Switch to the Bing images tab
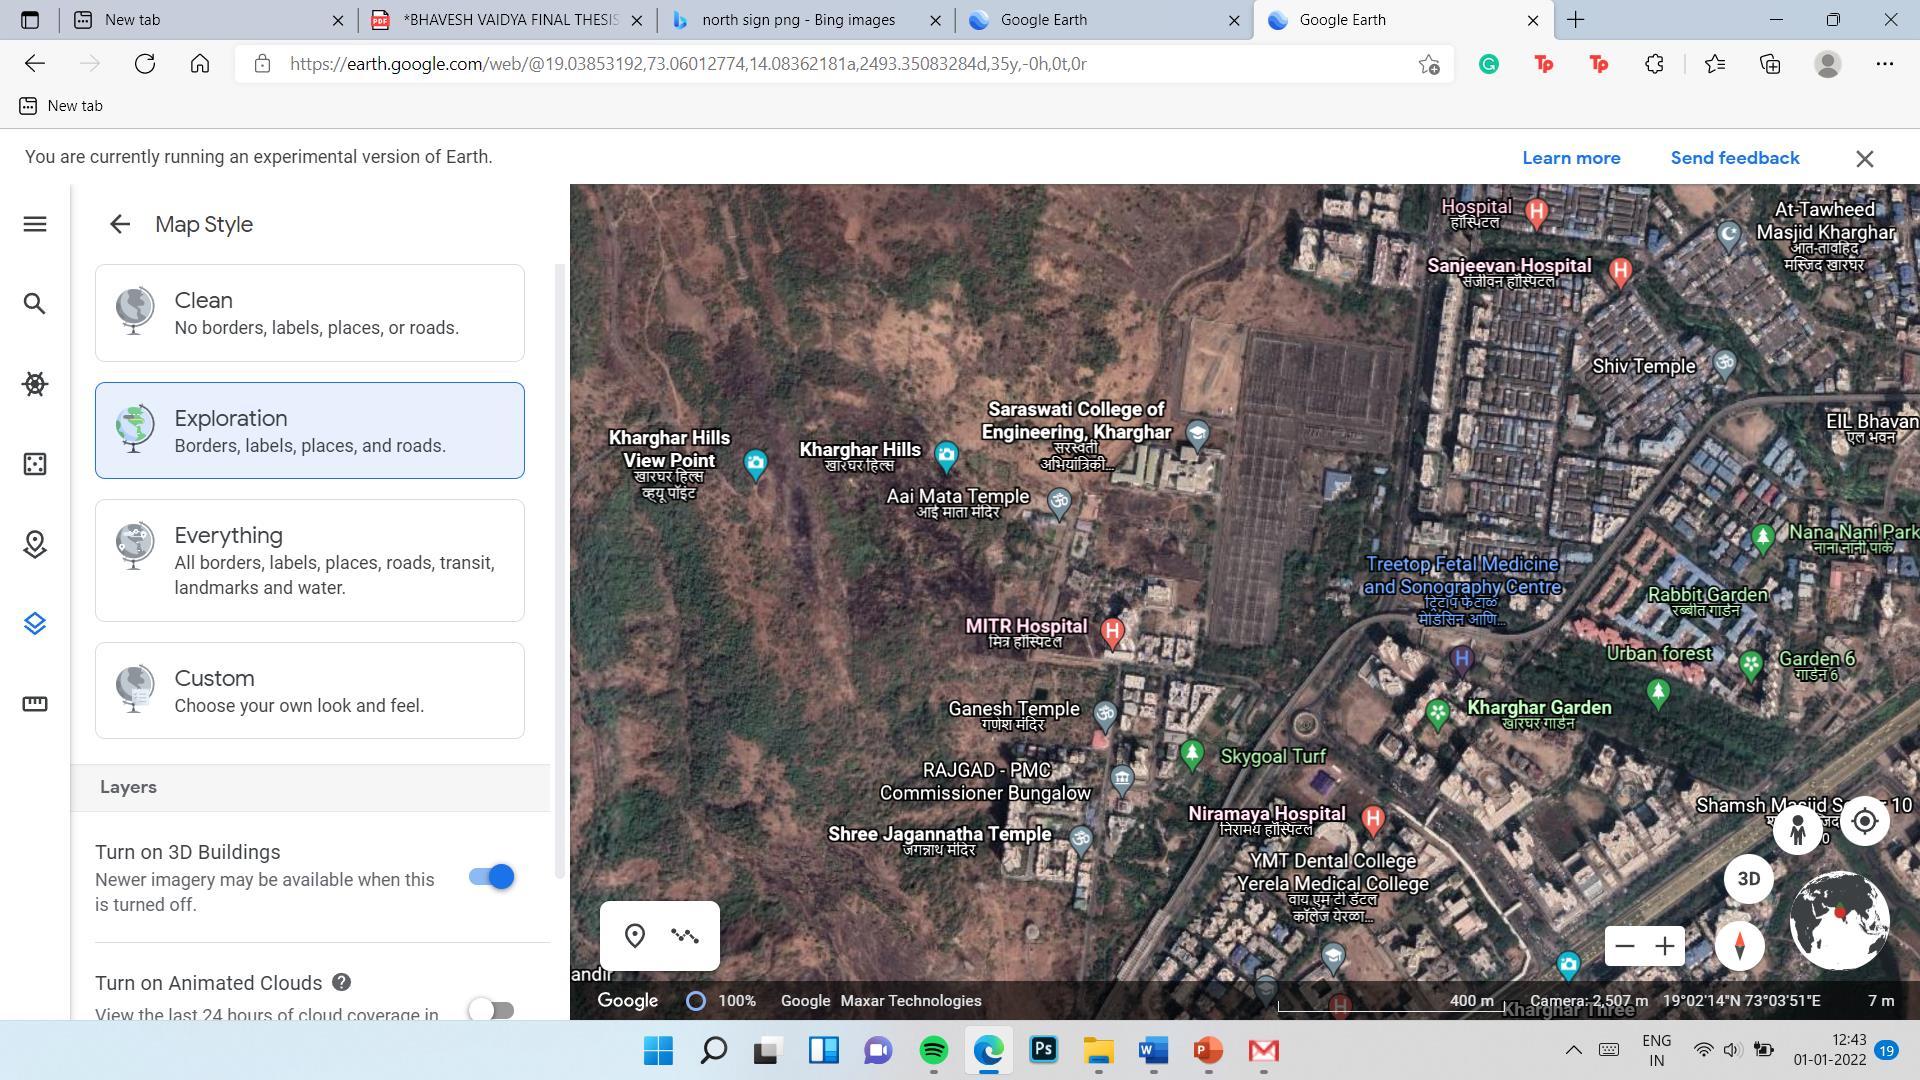This screenshot has height=1080, width=1920. pyautogui.click(x=798, y=20)
